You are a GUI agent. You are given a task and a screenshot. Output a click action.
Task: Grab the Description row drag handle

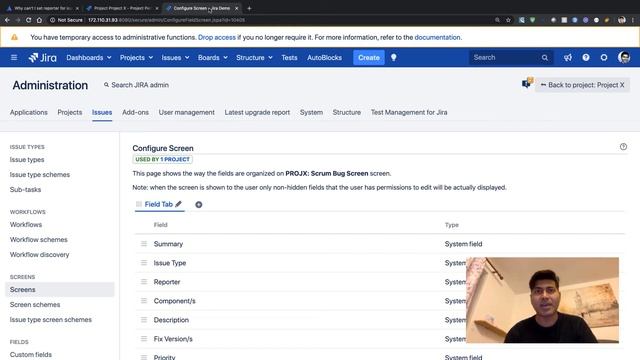144,320
